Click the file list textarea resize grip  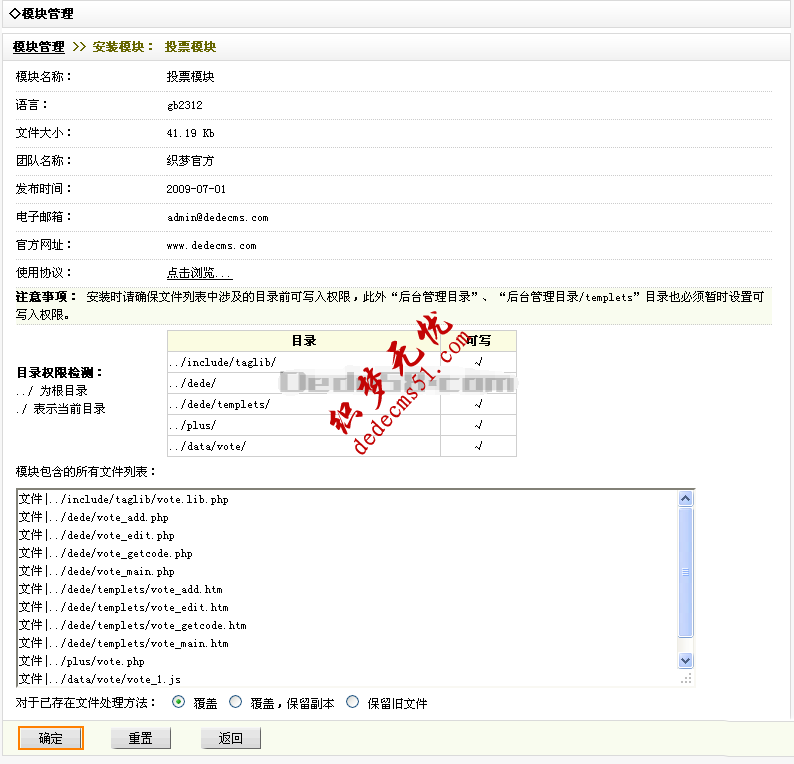point(686,678)
